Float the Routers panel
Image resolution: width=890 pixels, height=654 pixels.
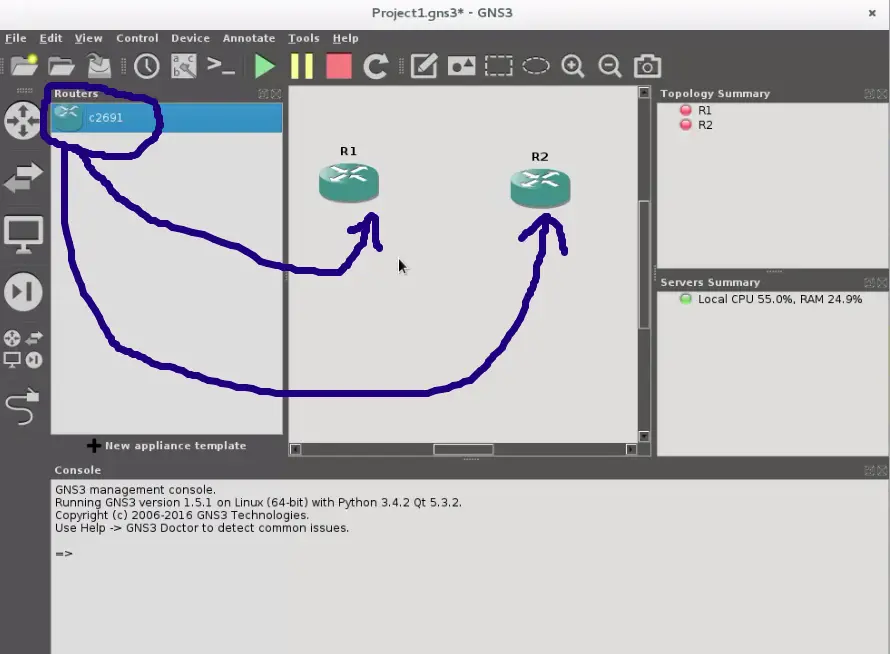point(263,94)
